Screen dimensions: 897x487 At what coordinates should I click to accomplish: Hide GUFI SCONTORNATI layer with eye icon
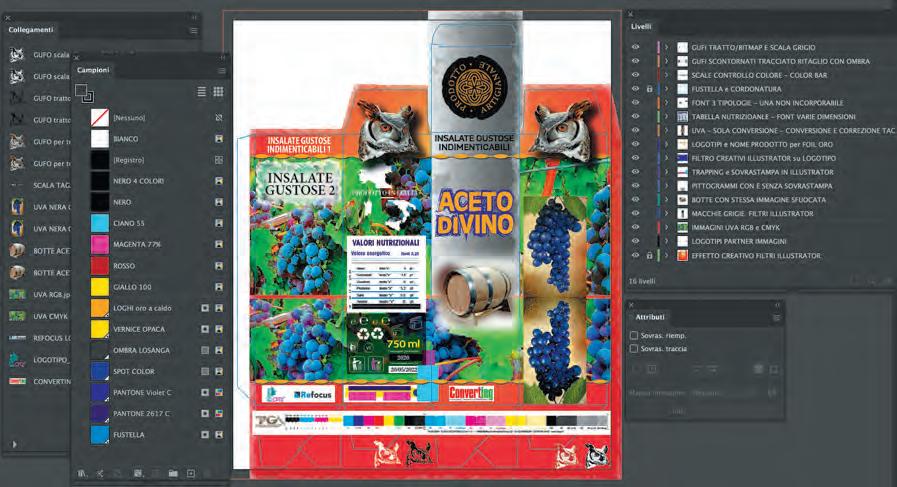click(636, 61)
